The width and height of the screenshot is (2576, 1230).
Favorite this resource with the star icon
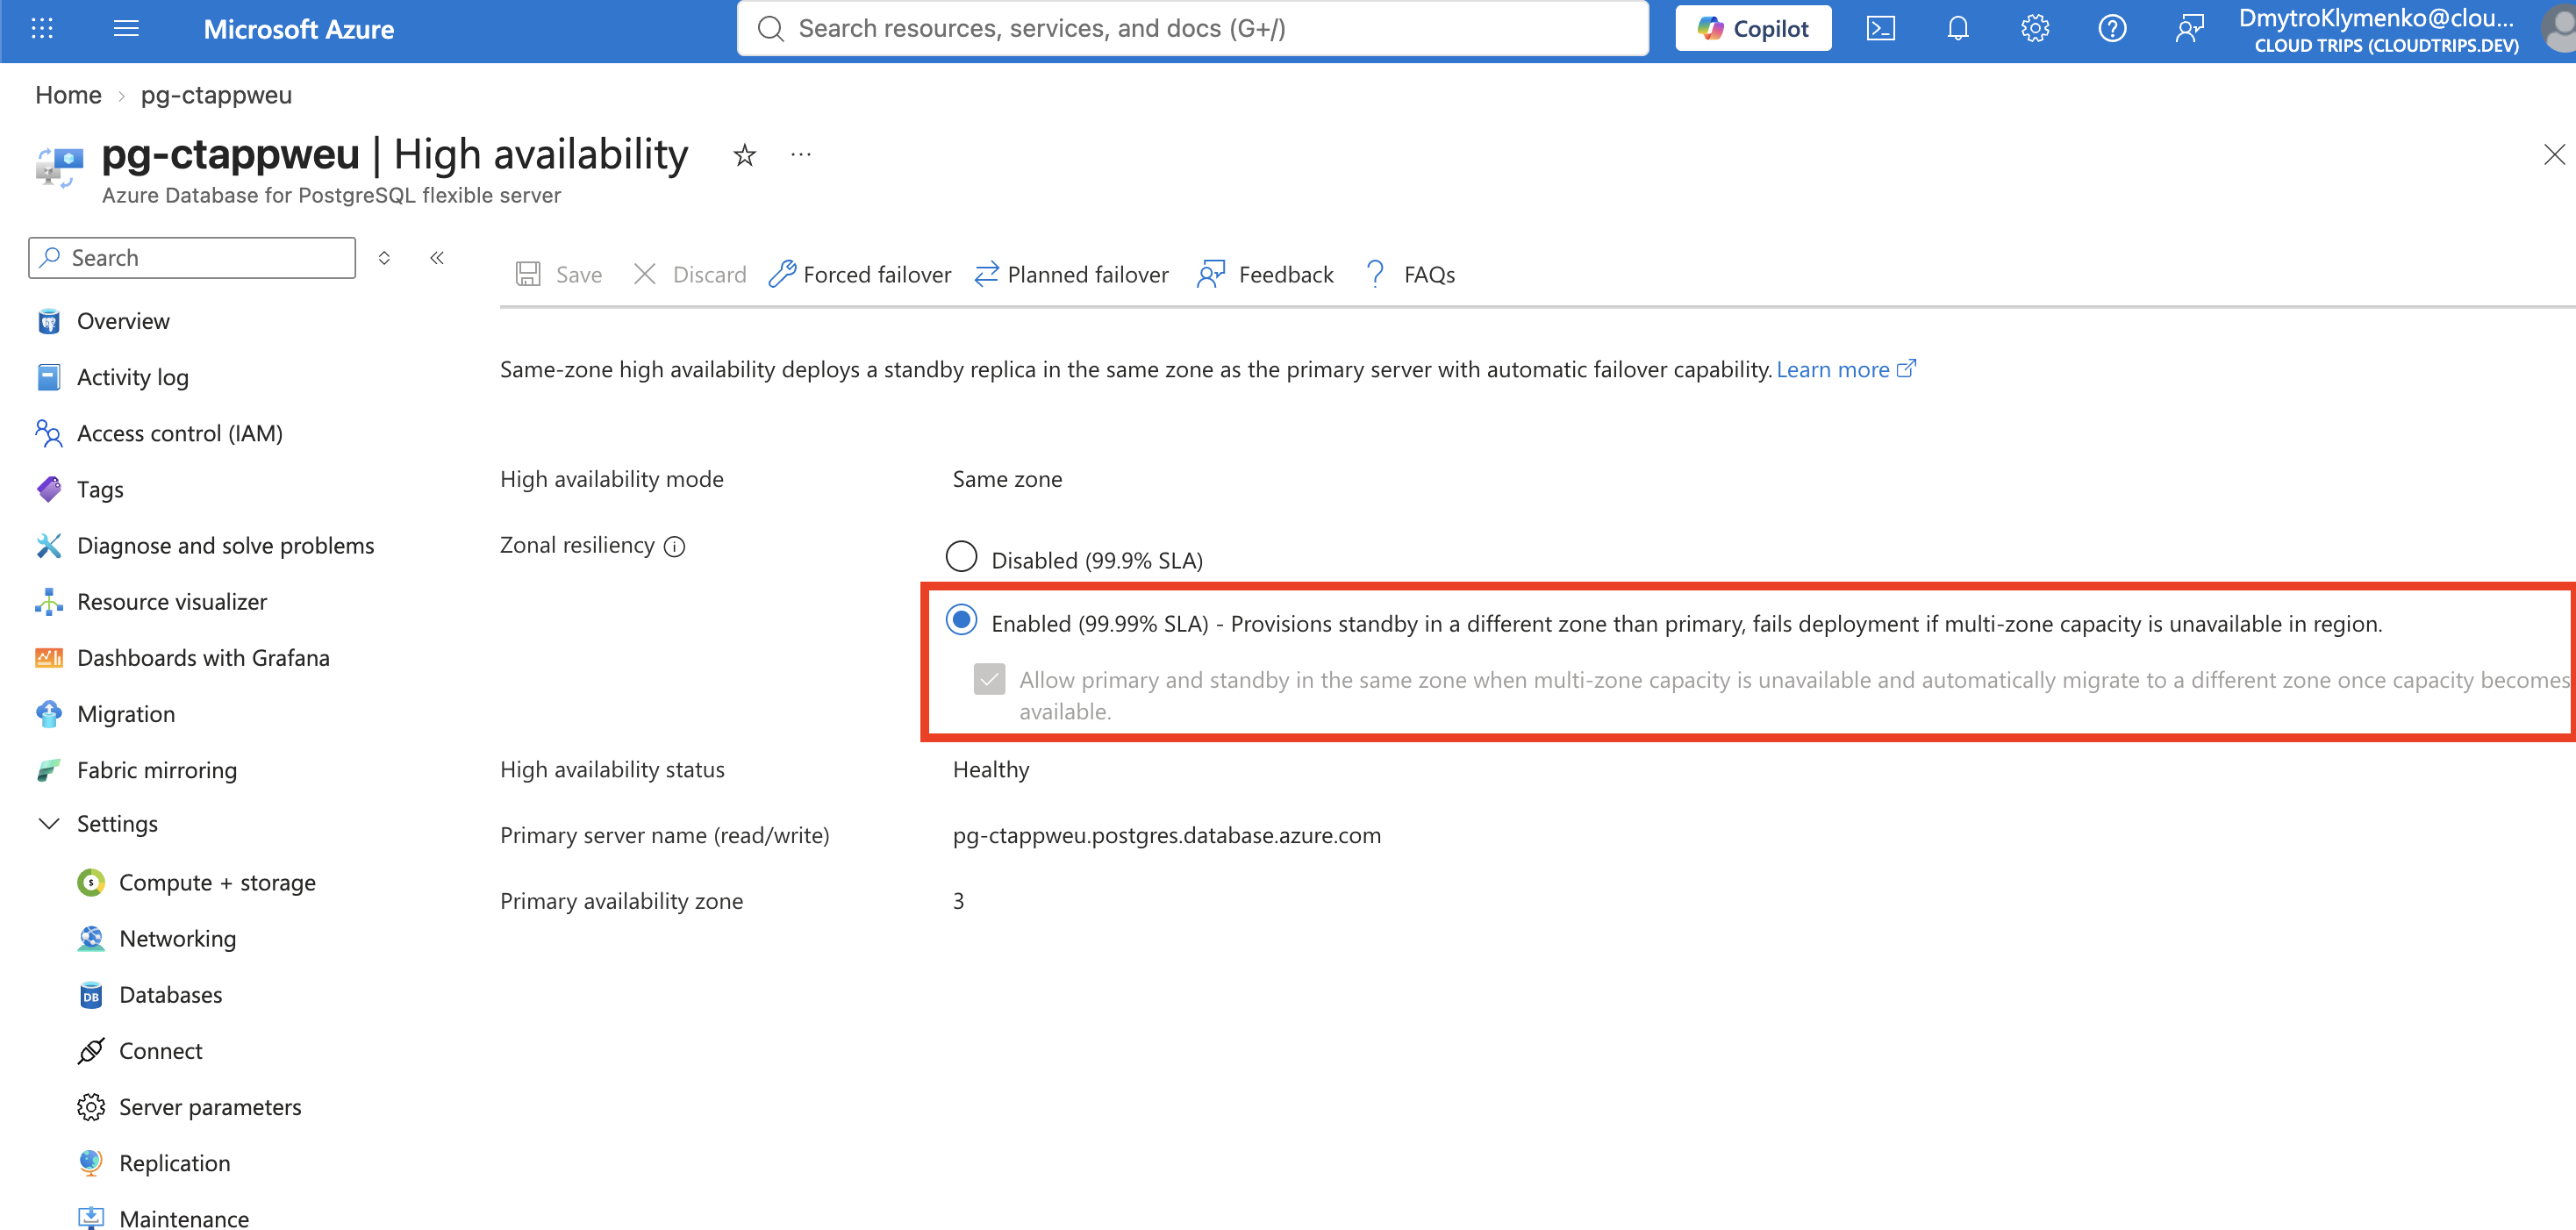[745, 155]
